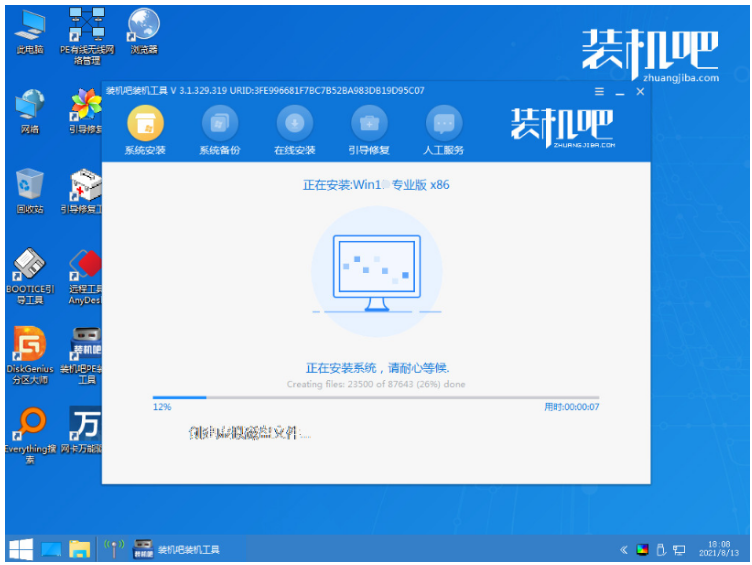Click the taskbar clock showing 18:08
Image resolution: width=752 pixels, height=565 pixels.
pos(723,549)
